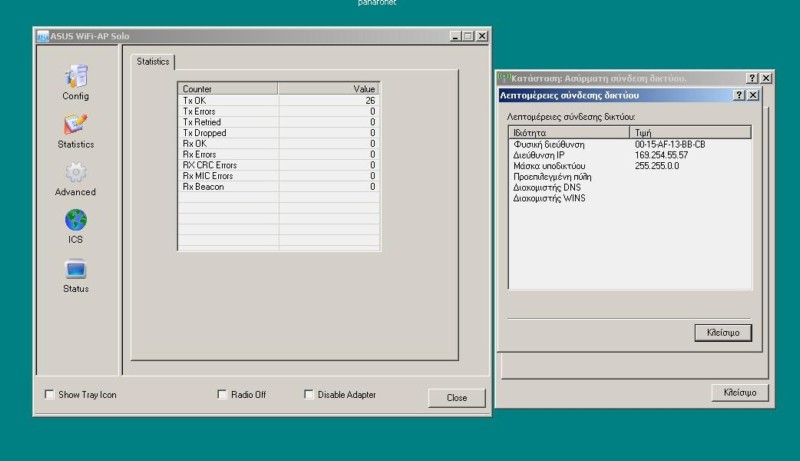This screenshot has width=800, height=461.
Task: Select the Tx Retried row
Action: click(279, 122)
